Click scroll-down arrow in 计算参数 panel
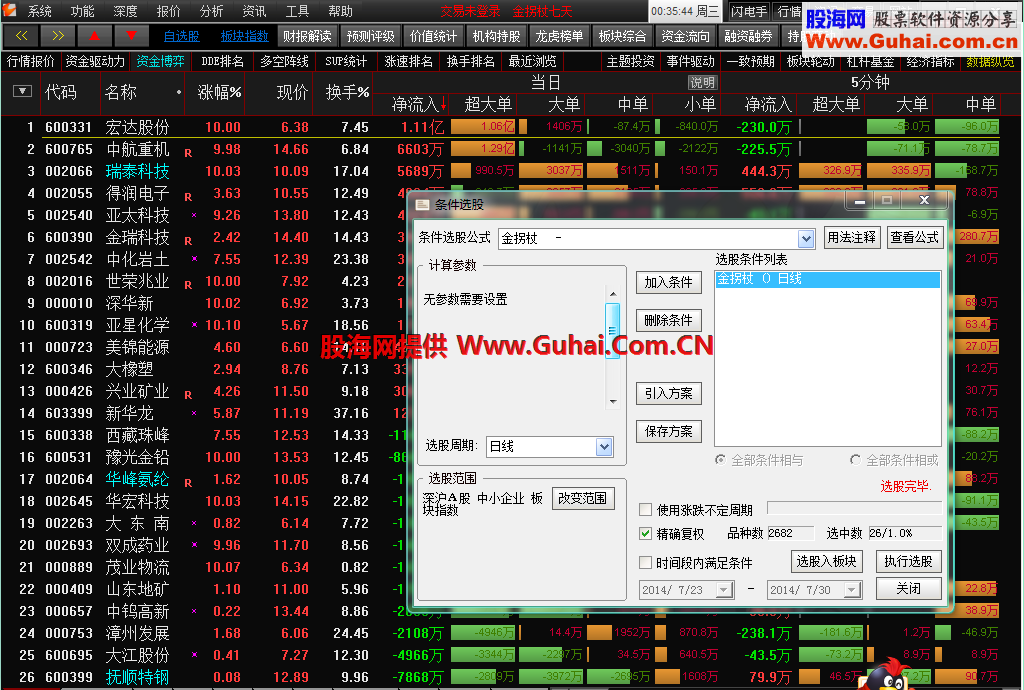The height and width of the screenshot is (690, 1024). pos(613,401)
